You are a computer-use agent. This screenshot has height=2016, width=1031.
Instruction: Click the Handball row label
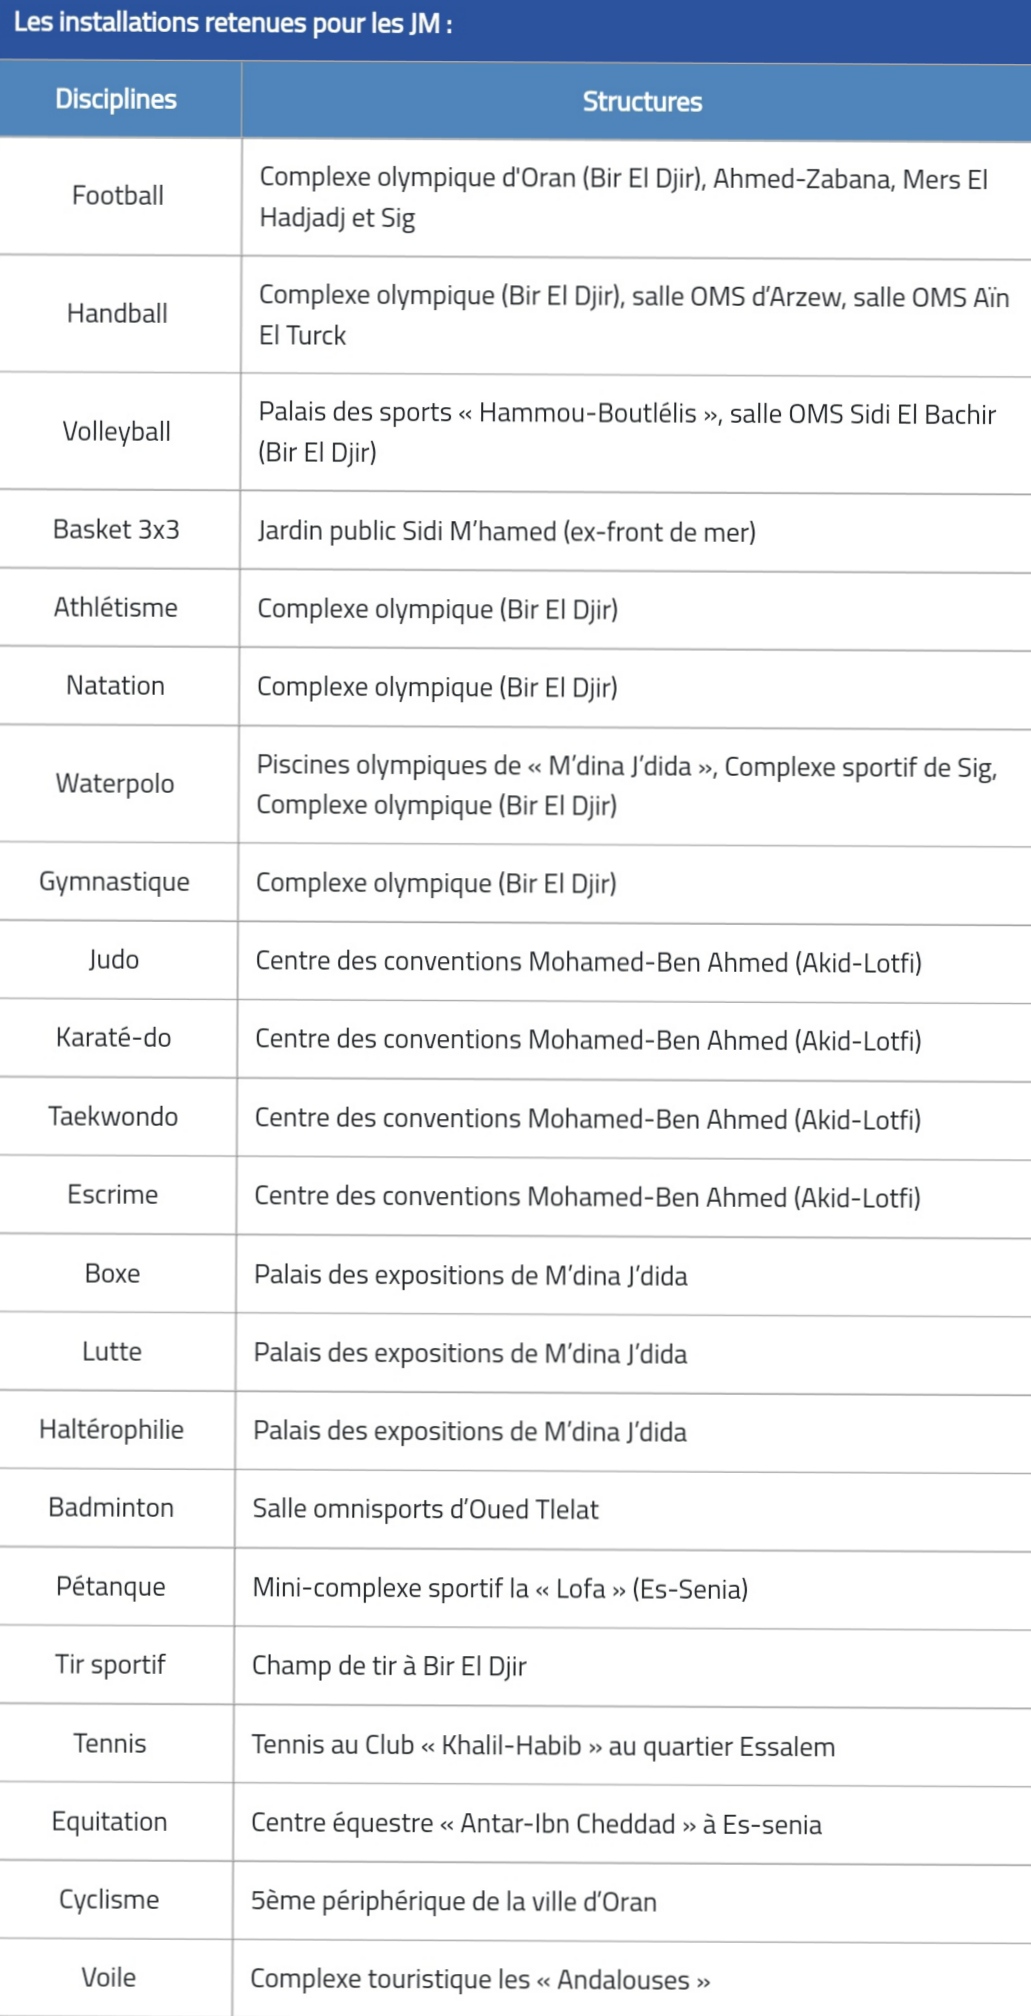(x=117, y=313)
